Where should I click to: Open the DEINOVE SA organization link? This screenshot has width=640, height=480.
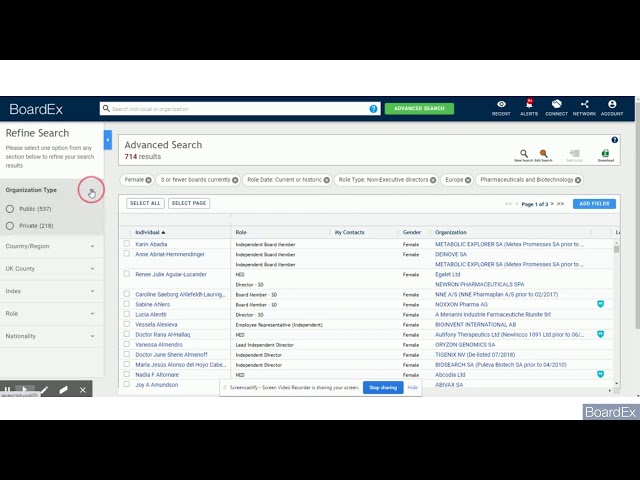coord(451,254)
